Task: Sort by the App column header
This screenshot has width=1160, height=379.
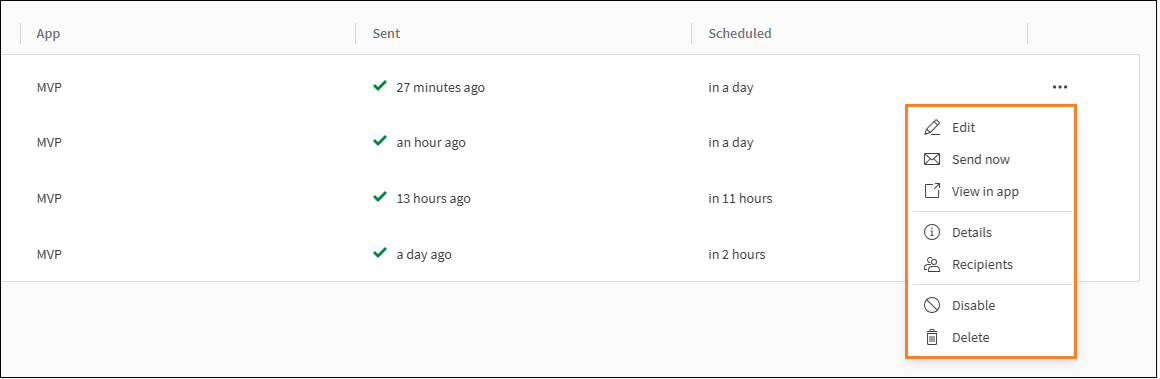Action: tap(48, 33)
